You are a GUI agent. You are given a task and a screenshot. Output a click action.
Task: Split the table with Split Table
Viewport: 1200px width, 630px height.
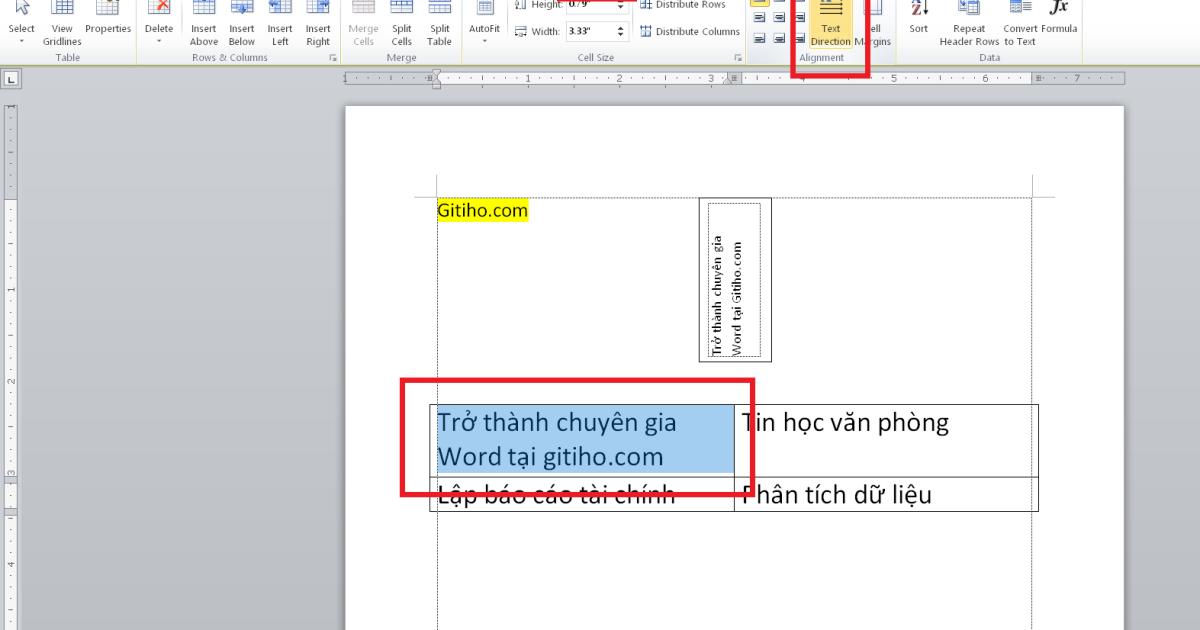click(439, 23)
